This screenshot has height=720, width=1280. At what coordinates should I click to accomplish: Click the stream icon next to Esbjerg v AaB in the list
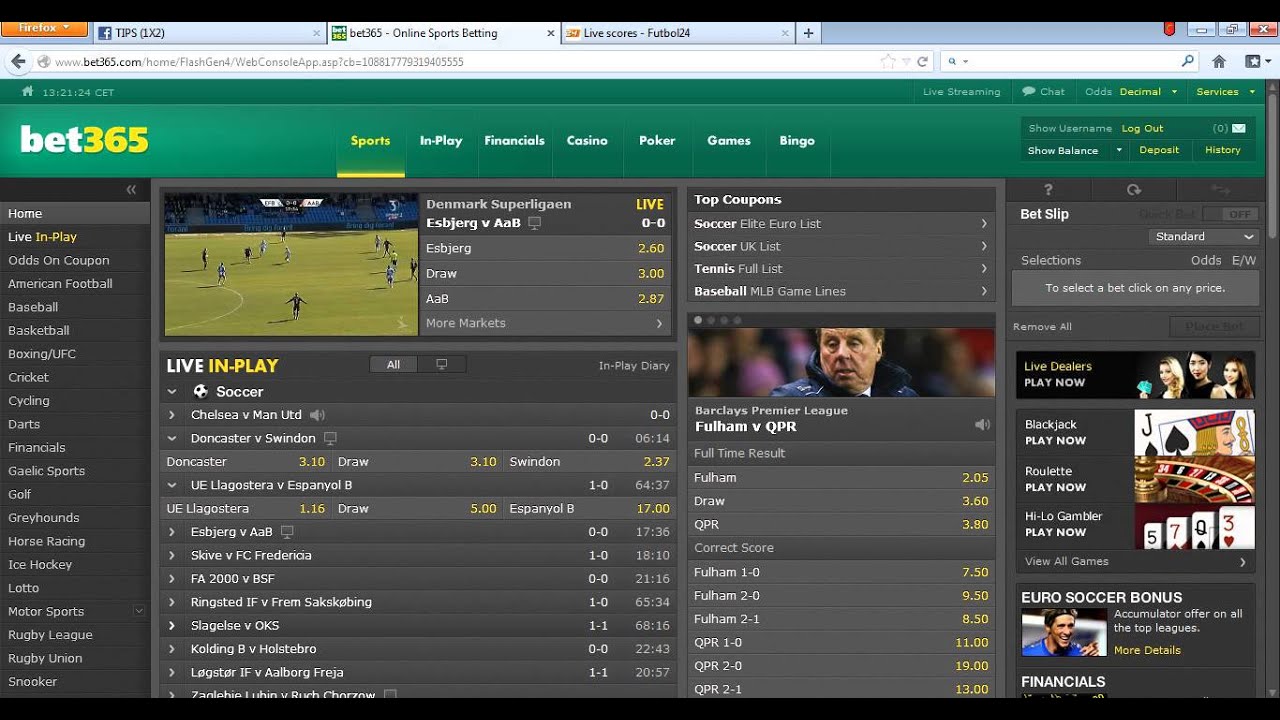click(288, 532)
